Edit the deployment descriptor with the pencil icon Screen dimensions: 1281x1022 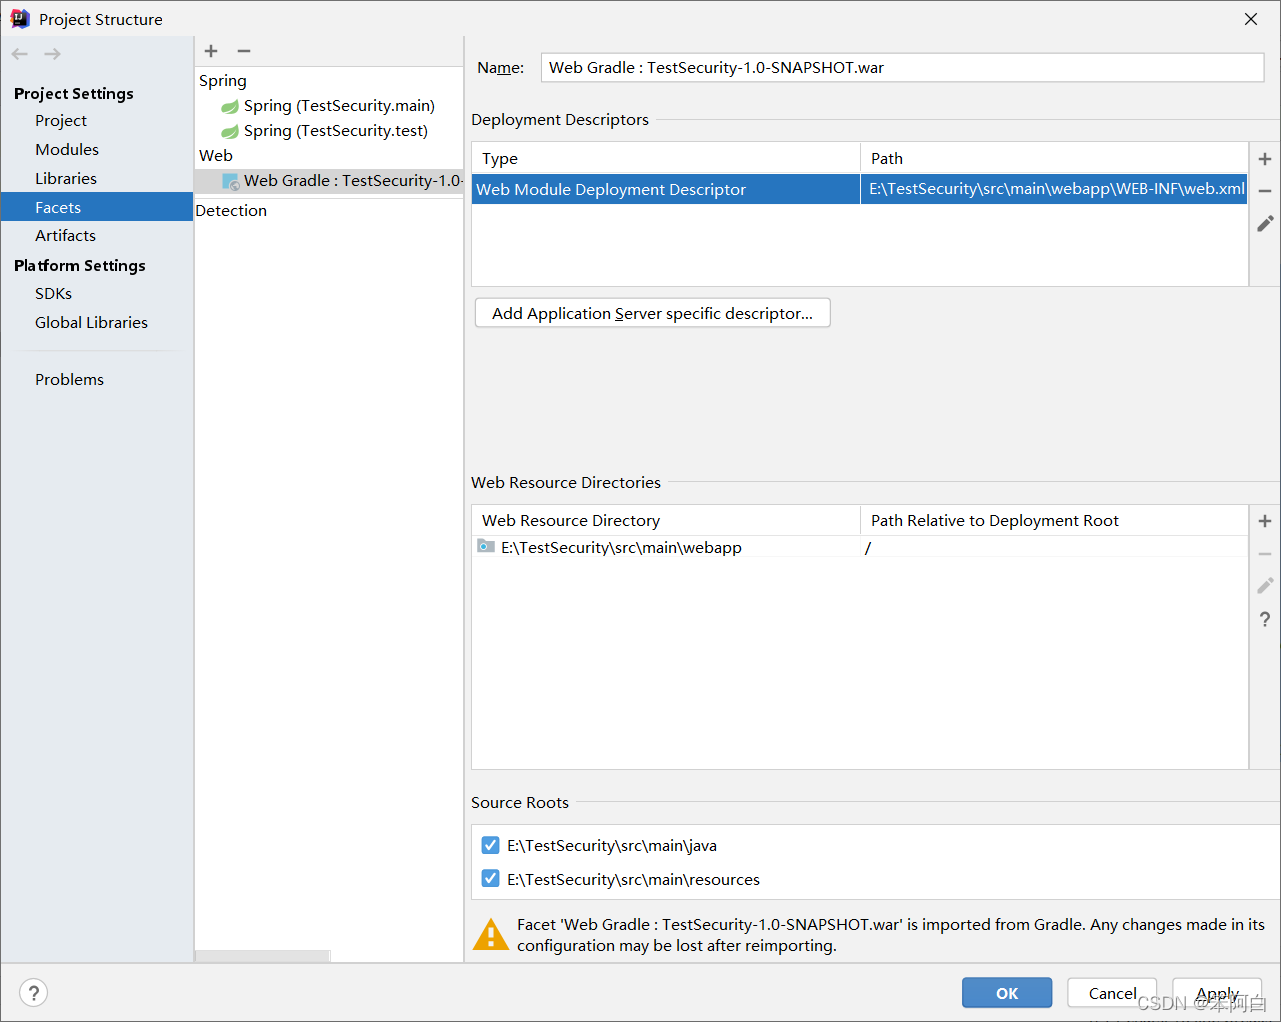pos(1265,224)
